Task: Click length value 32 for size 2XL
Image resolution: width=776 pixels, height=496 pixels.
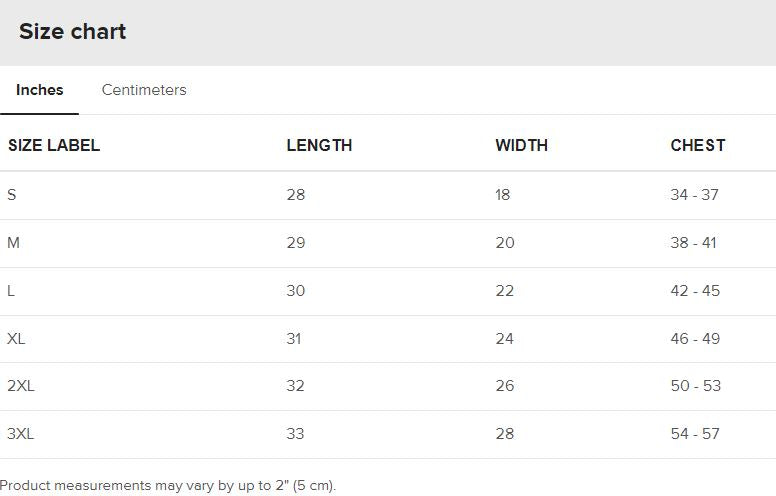Action: coord(296,386)
